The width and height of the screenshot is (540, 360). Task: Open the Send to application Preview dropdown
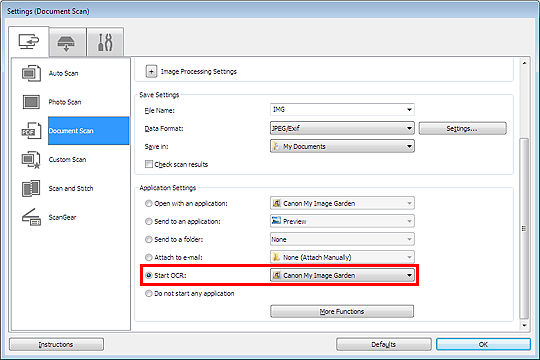[342, 221]
